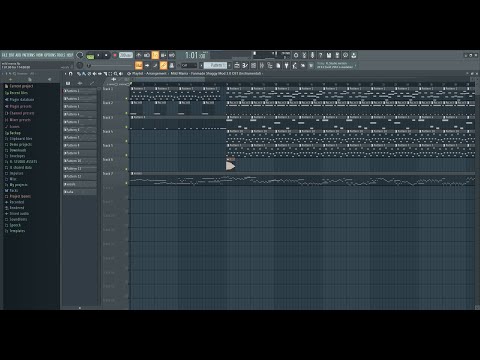Click the microphone recording icon
Image resolution: width=480 pixels, height=360 pixels.
click(312, 55)
